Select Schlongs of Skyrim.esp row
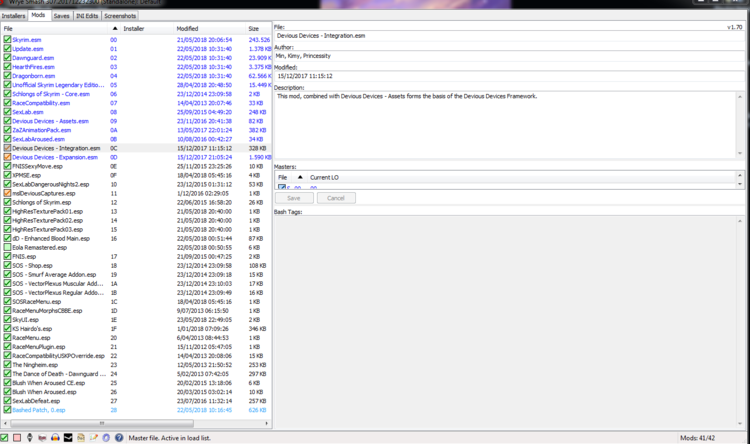The image size is (750, 444). click(x=136, y=202)
